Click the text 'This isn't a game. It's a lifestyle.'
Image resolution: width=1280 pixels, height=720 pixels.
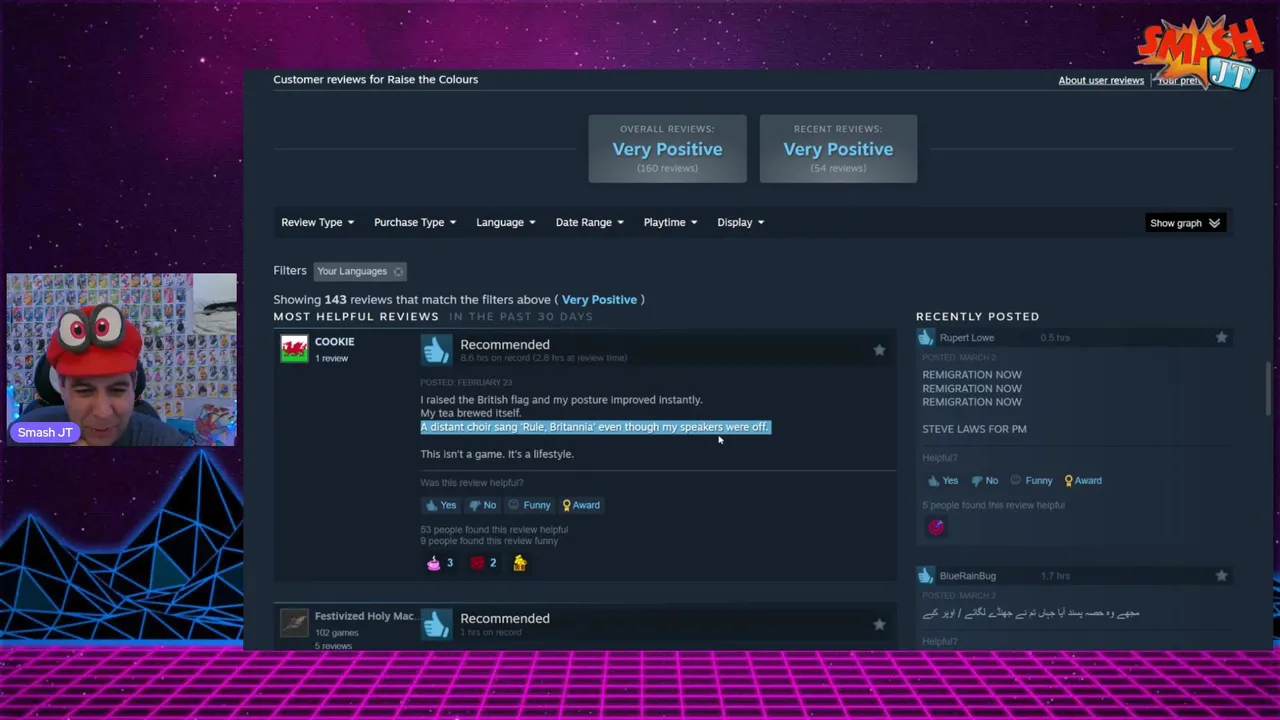coord(497,454)
